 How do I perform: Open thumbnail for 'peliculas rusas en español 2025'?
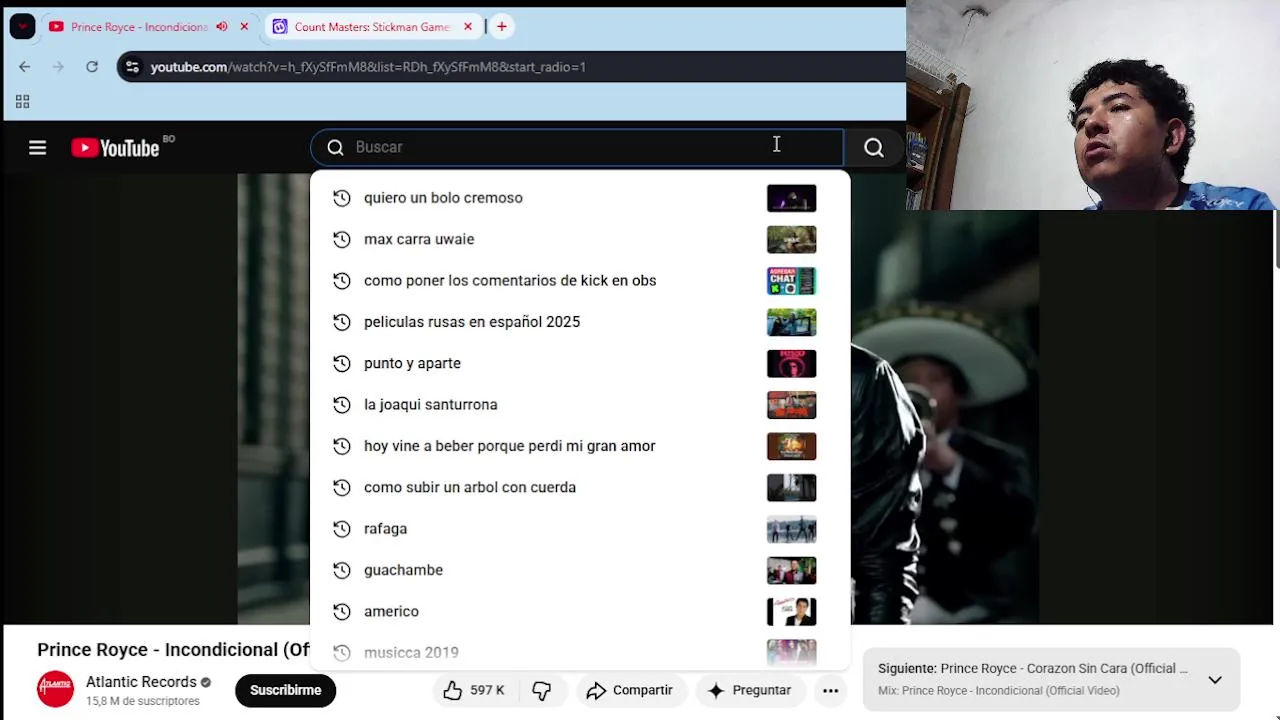[x=791, y=322]
